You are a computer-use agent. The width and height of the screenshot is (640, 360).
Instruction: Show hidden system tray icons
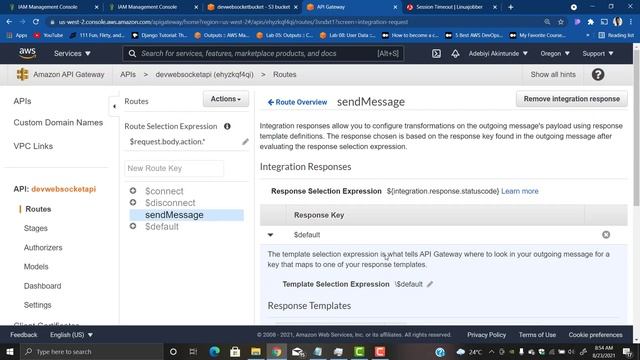(x=491, y=351)
